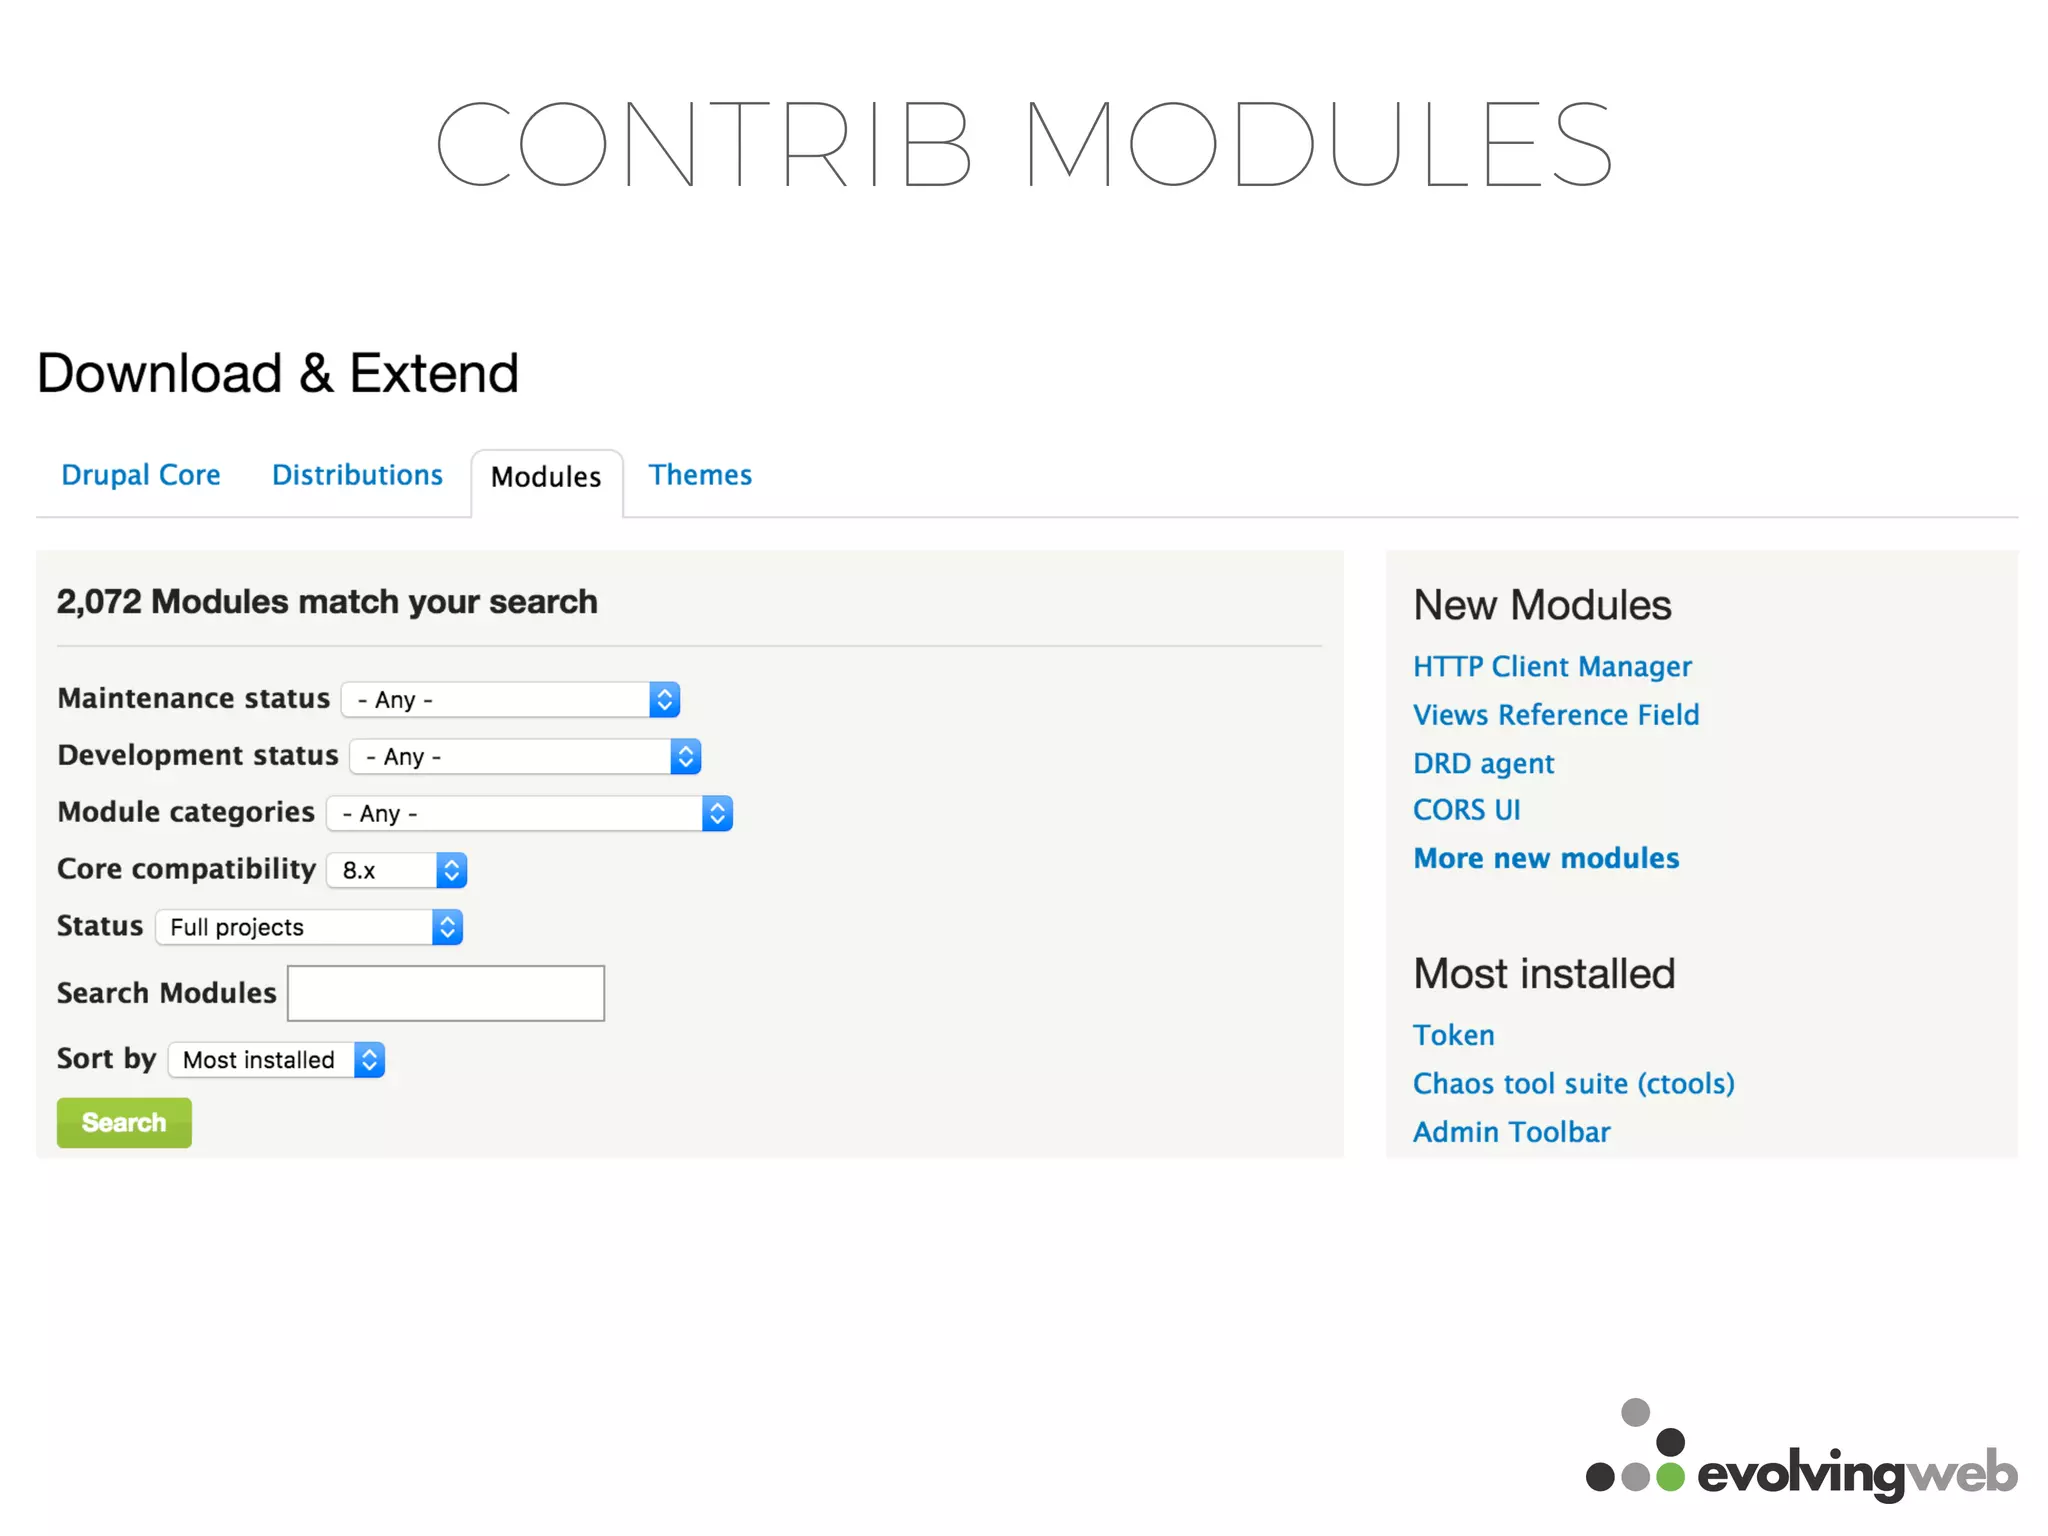Open the HTTP Client Manager link
This screenshot has height=1536, width=2048.
1552,667
